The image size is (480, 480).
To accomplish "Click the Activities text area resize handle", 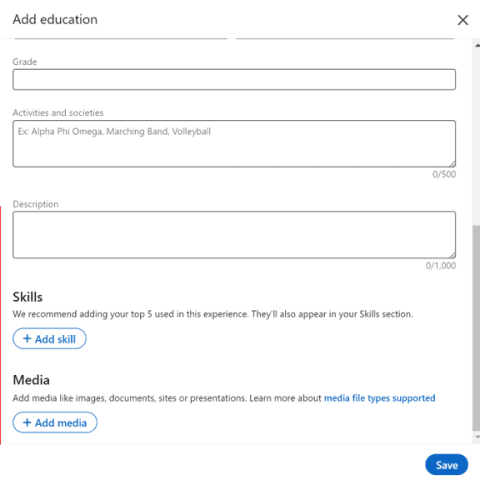I will coord(452,164).
